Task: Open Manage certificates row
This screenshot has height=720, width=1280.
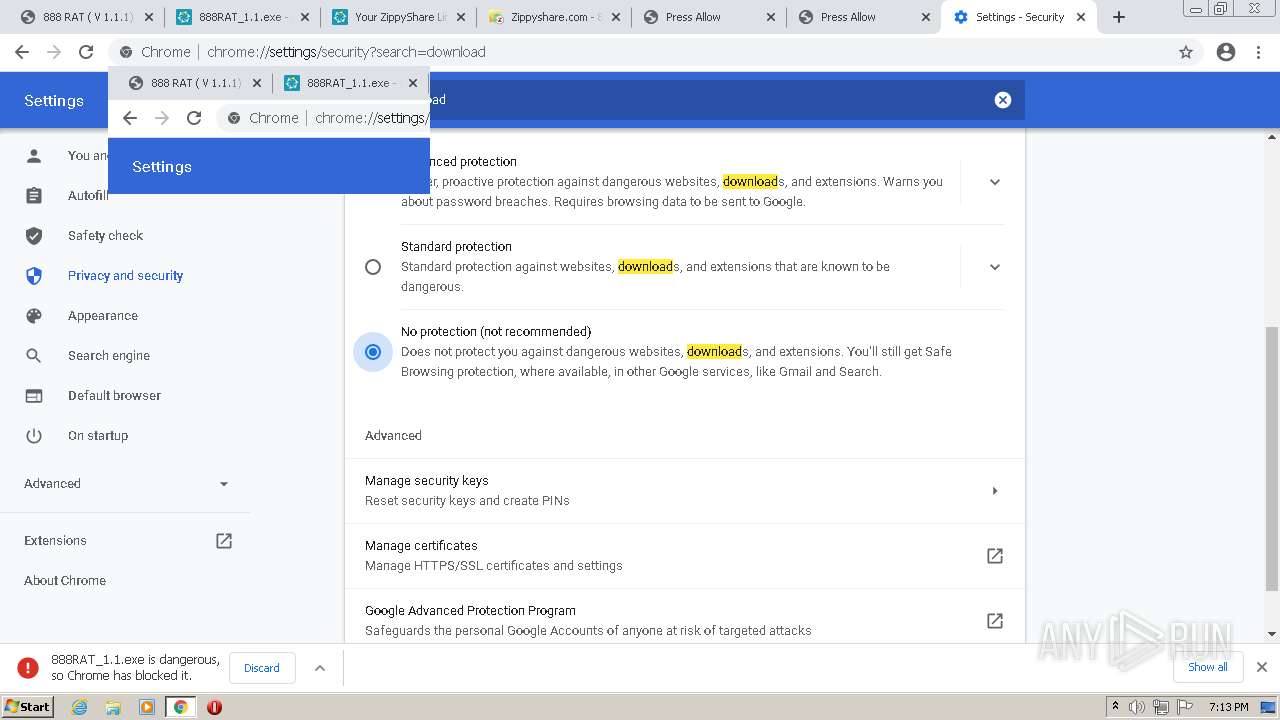Action: click(685, 556)
